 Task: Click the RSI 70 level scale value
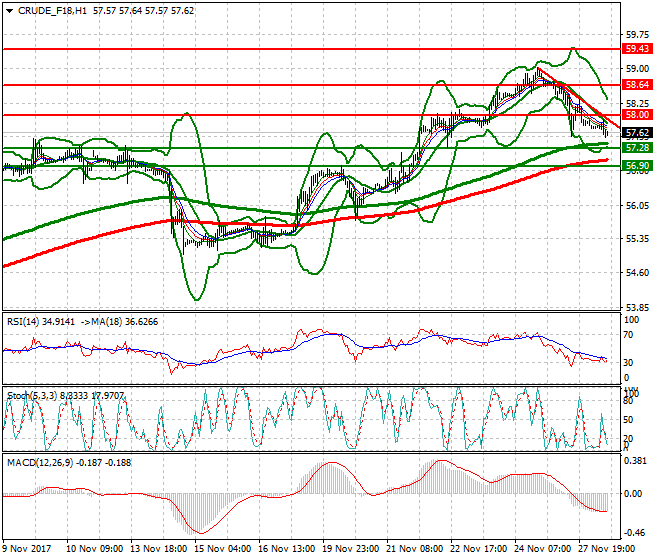coord(628,335)
